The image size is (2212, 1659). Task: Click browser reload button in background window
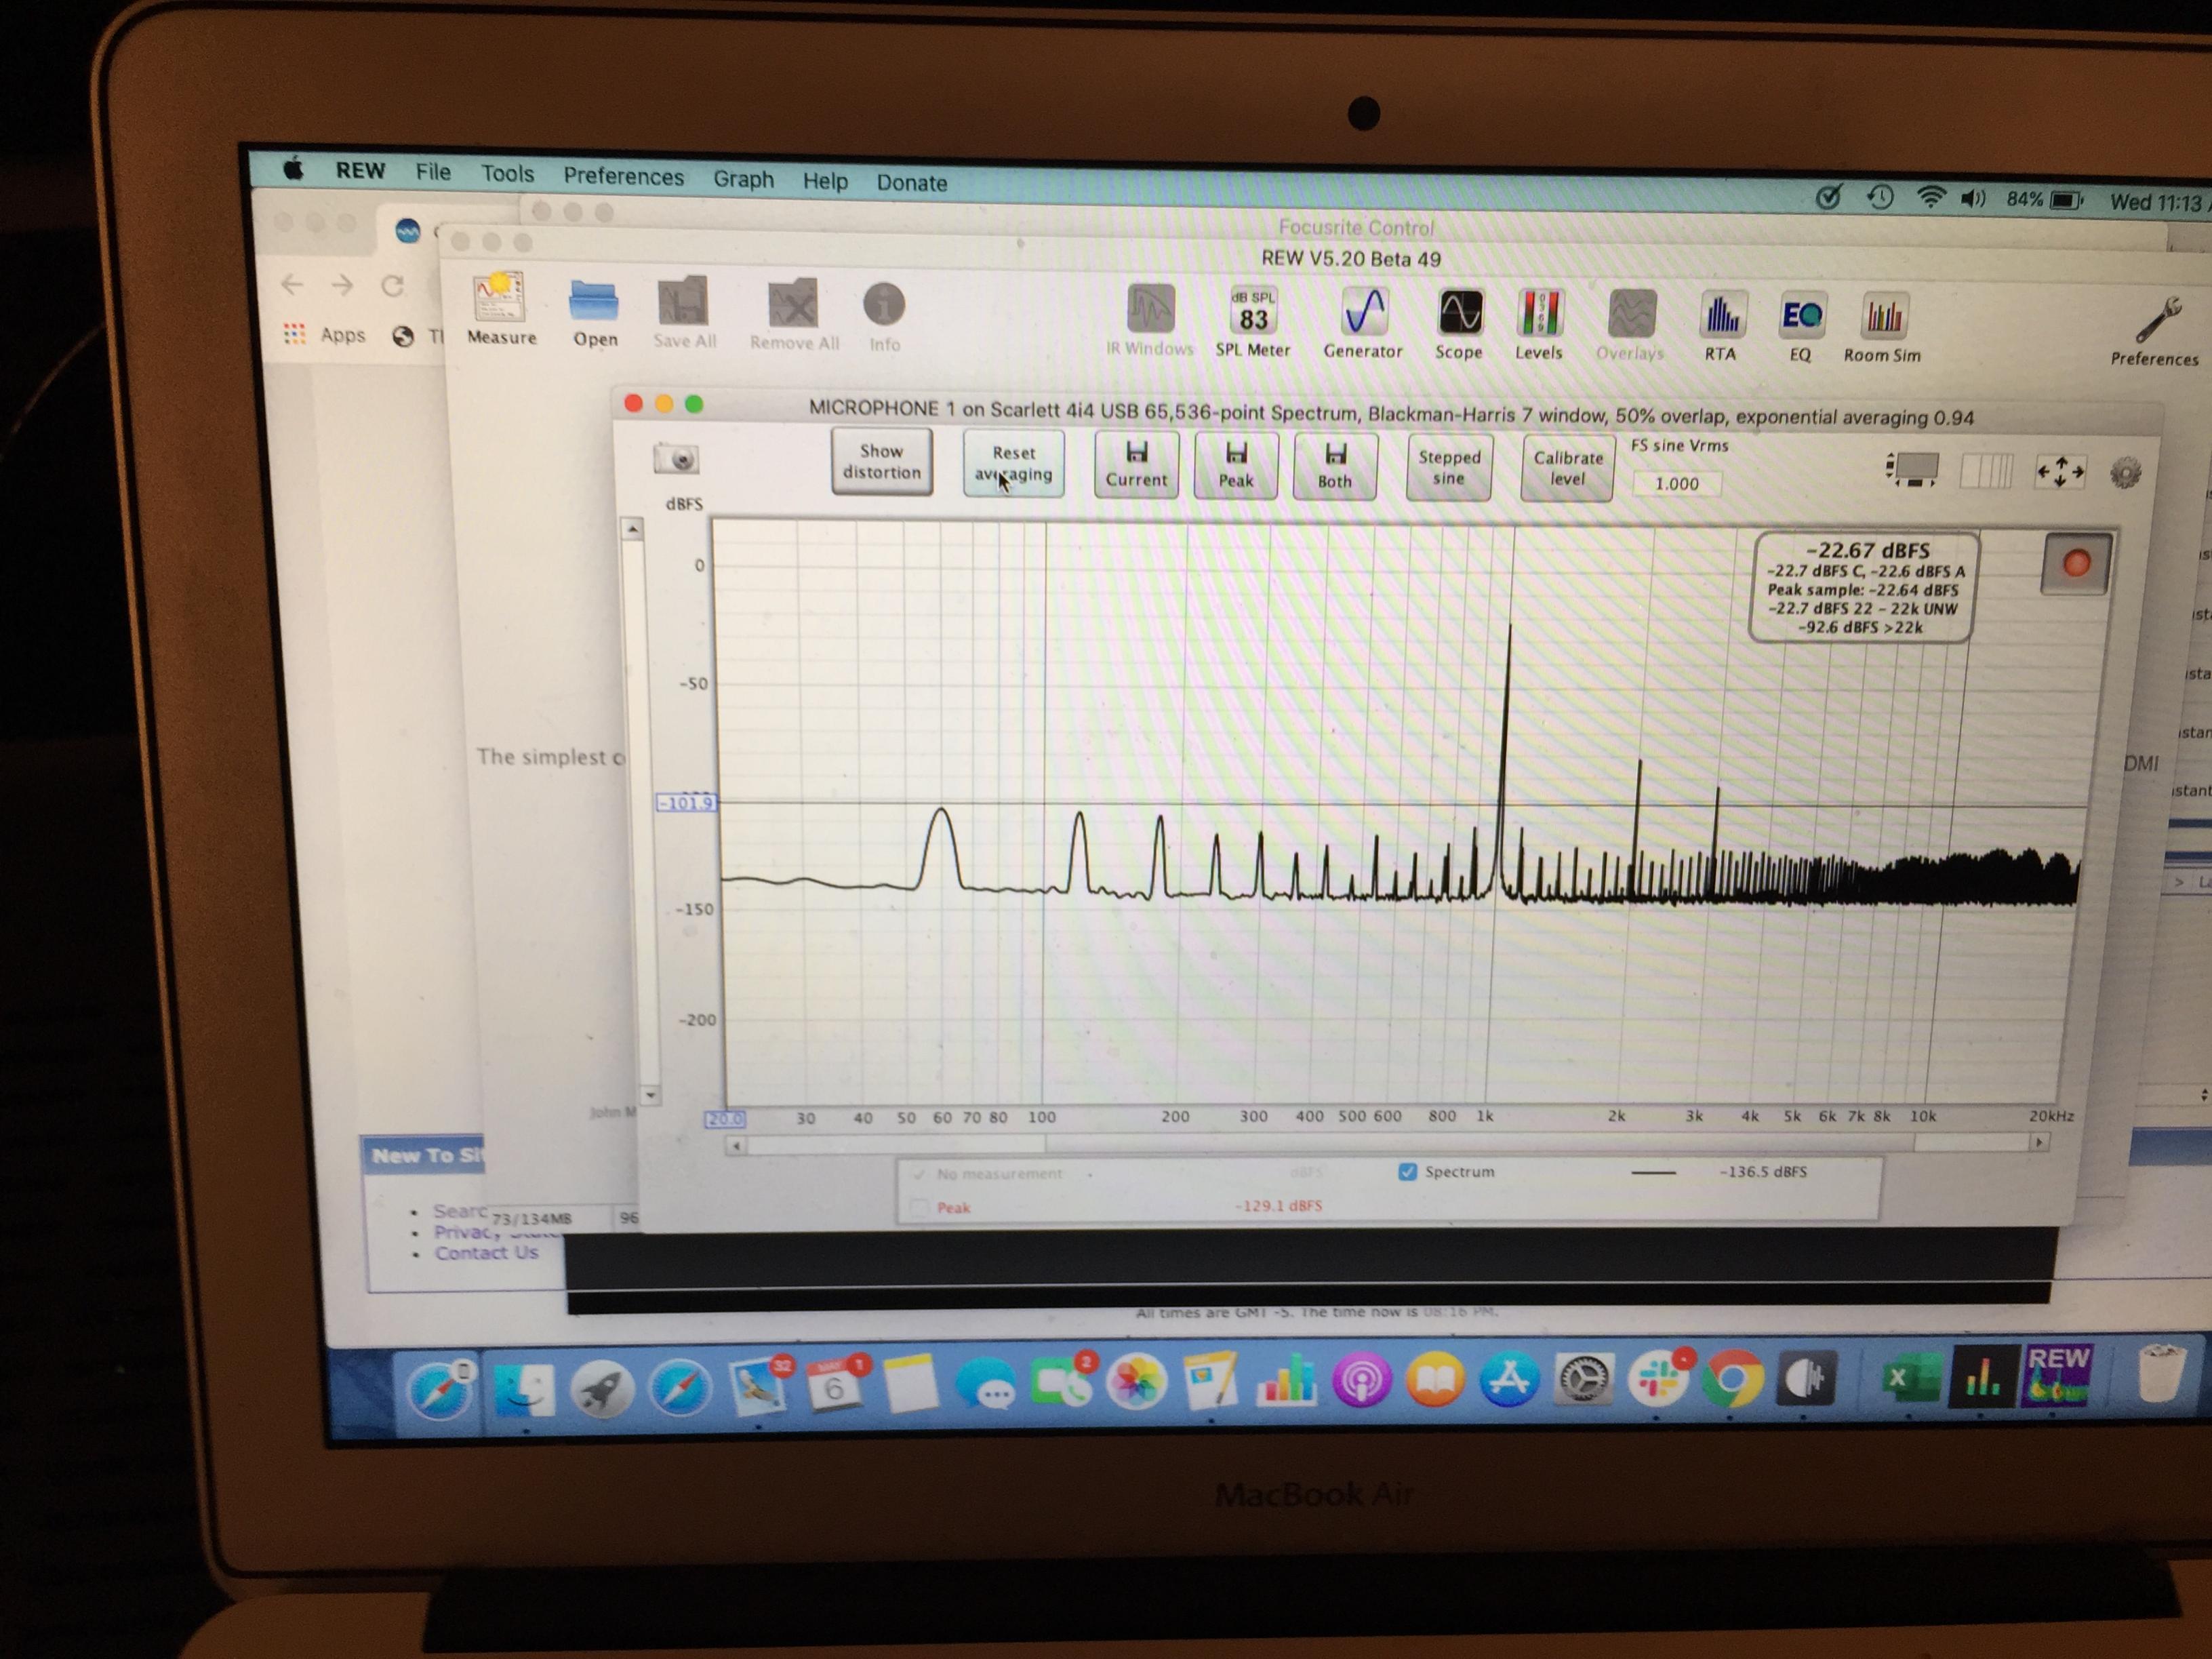(392, 286)
